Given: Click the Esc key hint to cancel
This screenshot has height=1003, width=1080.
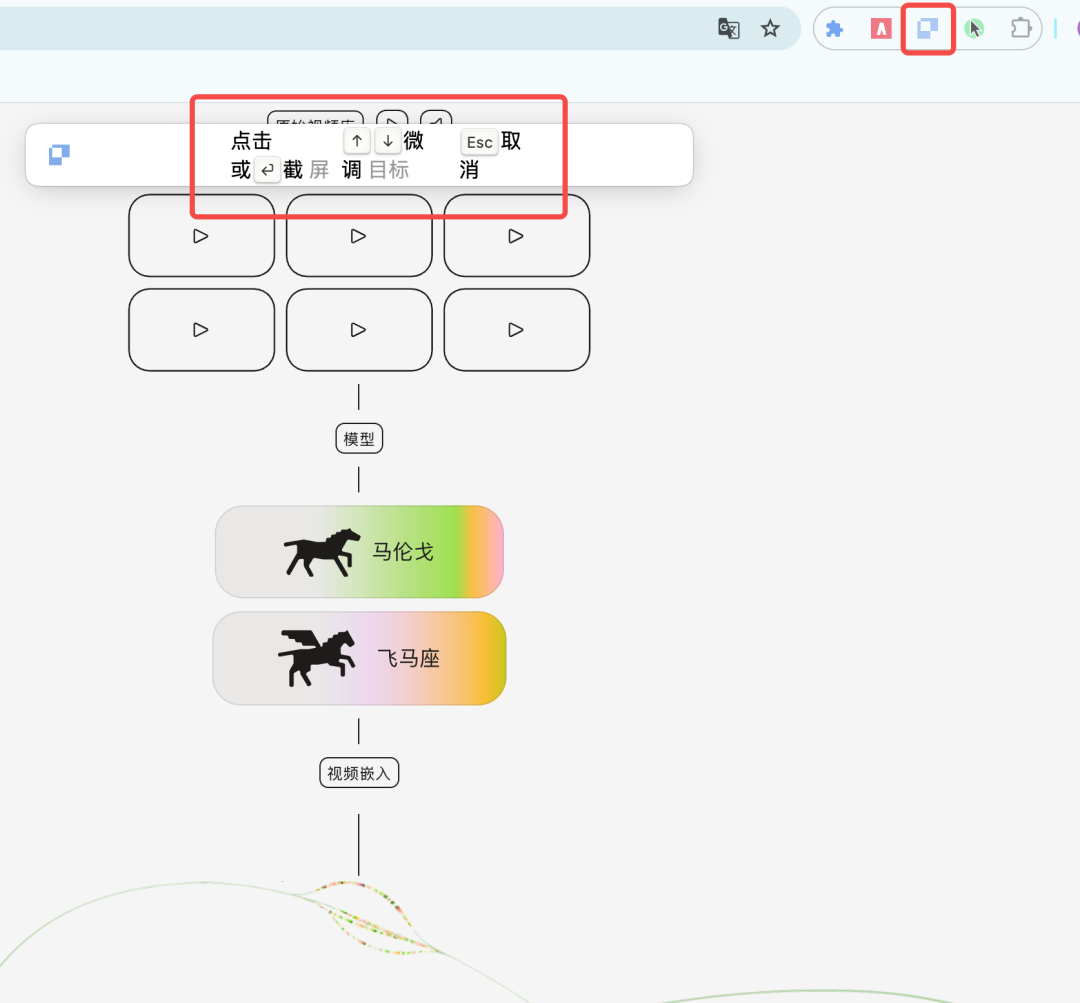Looking at the screenshot, I should pyautogui.click(x=479, y=142).
